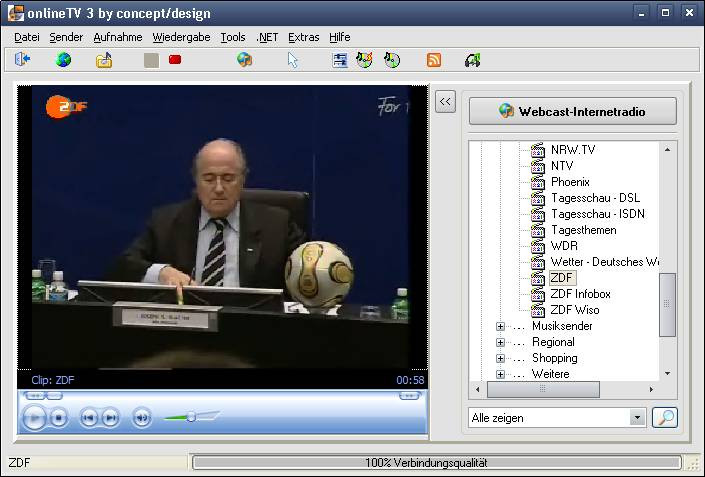Click the green headphones toolbar icon
The height and width of the screenshot is (477, 705).
pos(473,60)
